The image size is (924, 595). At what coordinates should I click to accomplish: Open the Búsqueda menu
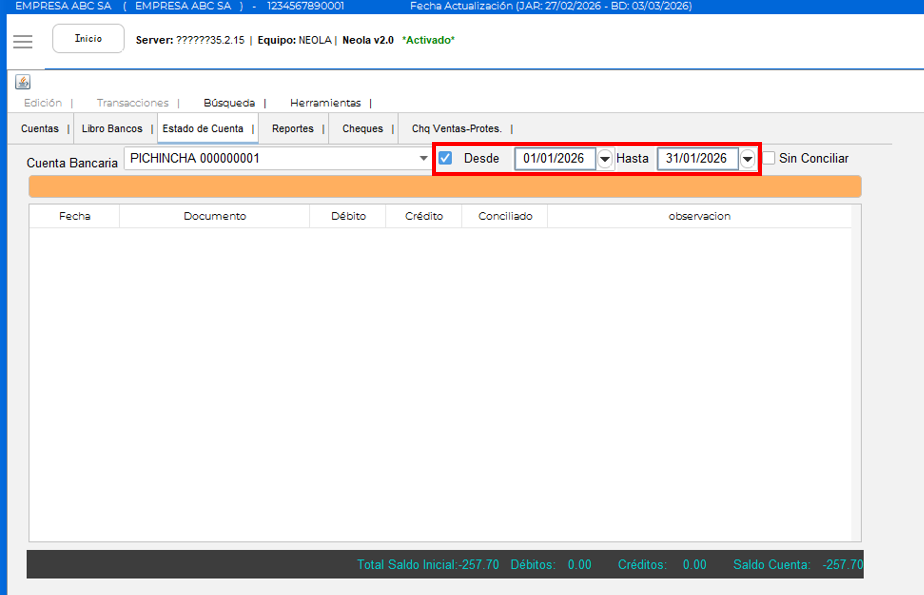coord(229,103)
